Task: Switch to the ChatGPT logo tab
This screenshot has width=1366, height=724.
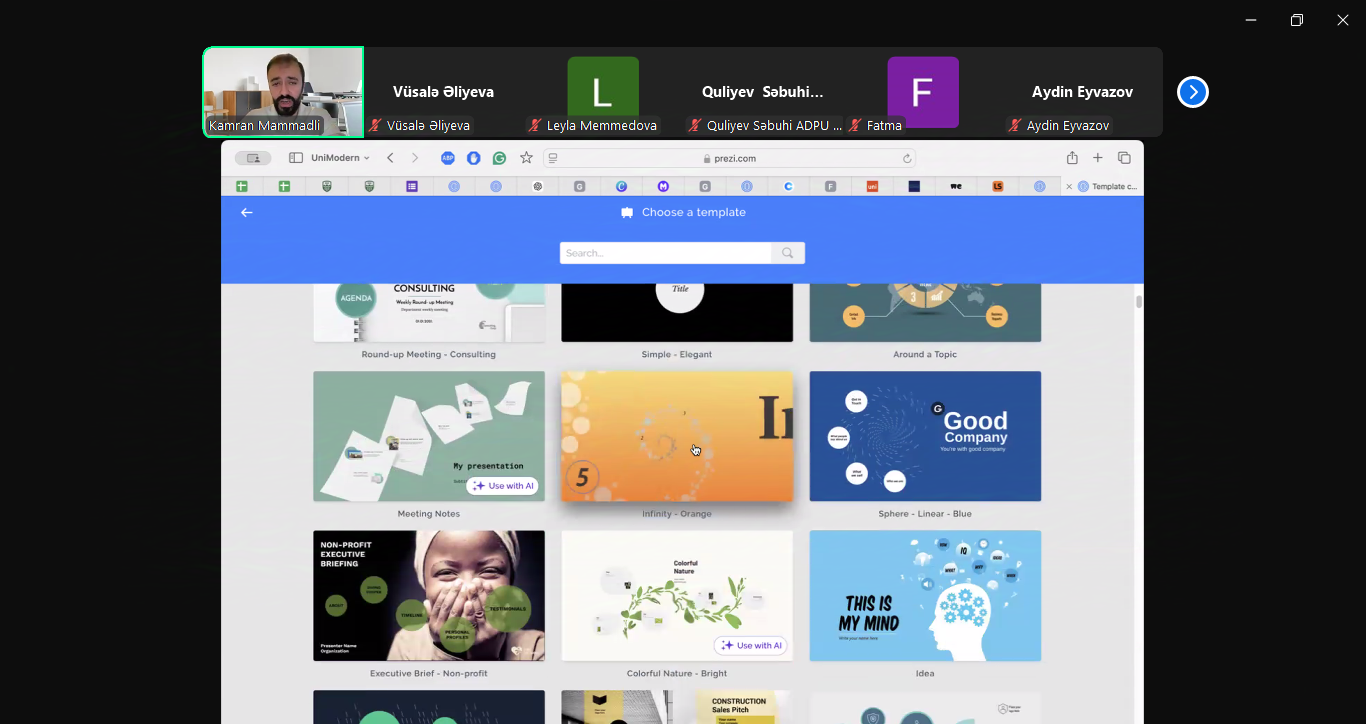Action: [538, 186]
